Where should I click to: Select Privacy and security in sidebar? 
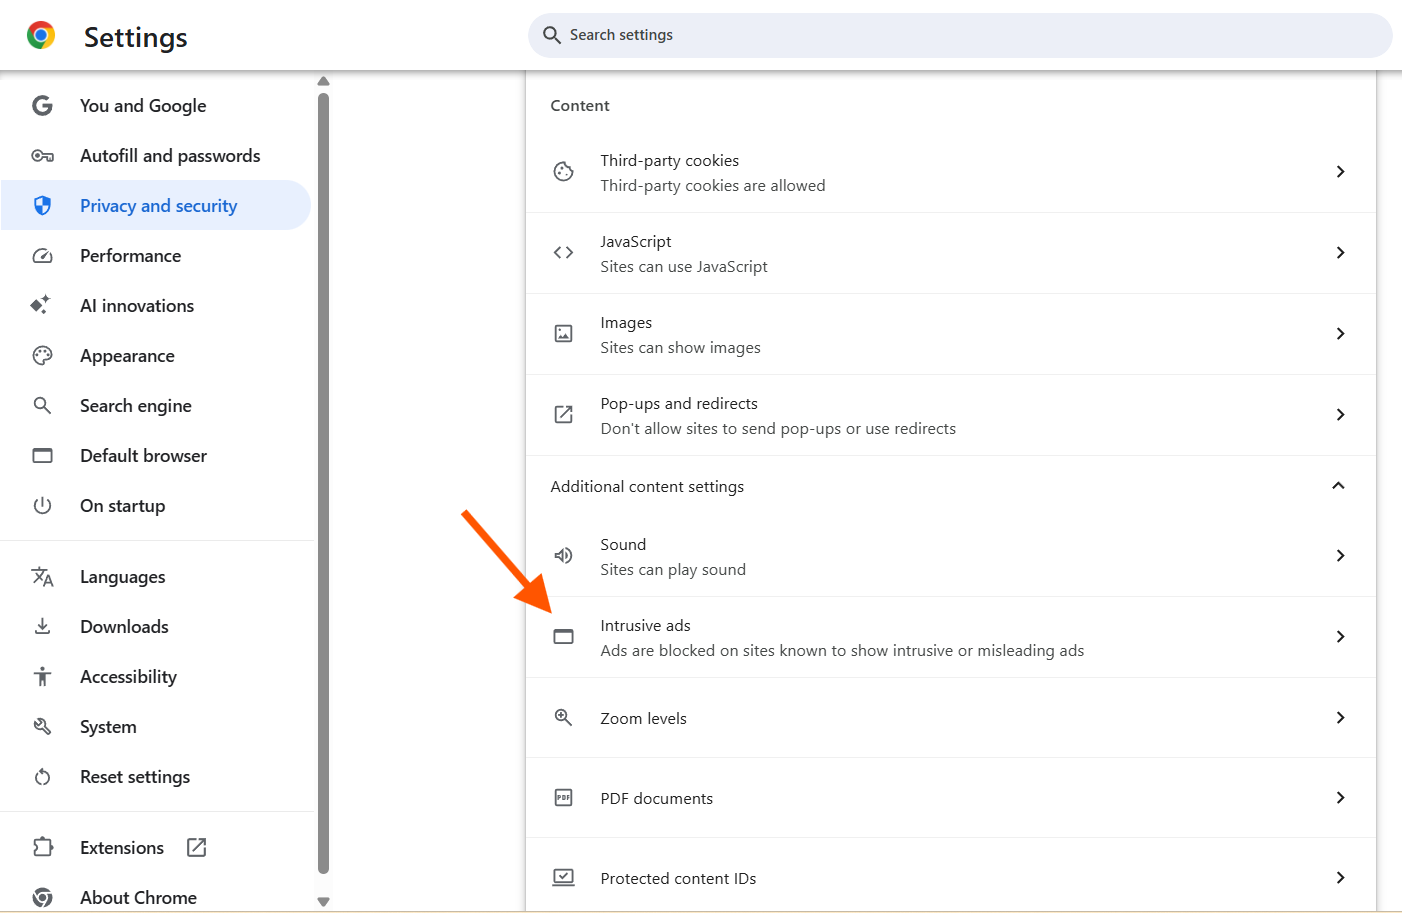[156, 206]
